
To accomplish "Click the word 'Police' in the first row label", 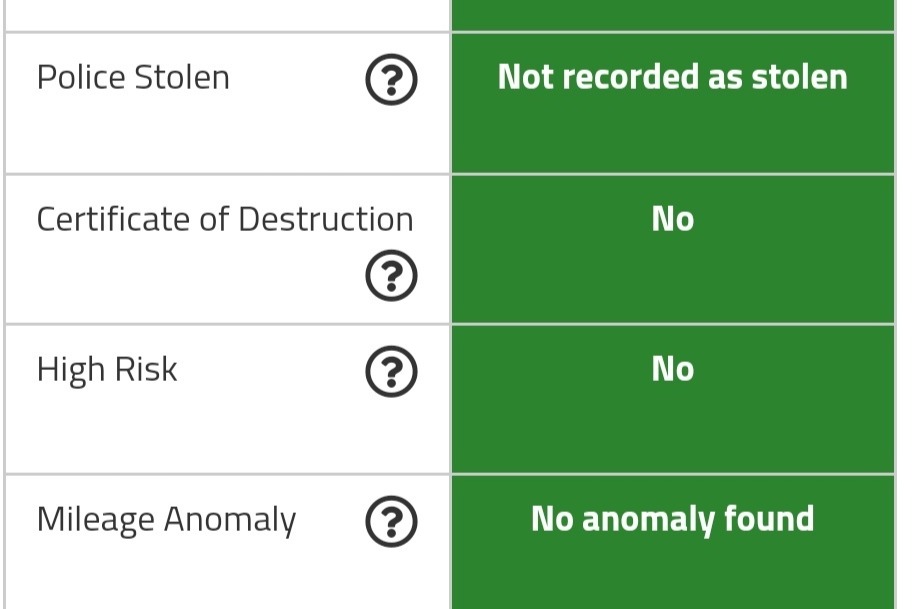I will (81, 78).
